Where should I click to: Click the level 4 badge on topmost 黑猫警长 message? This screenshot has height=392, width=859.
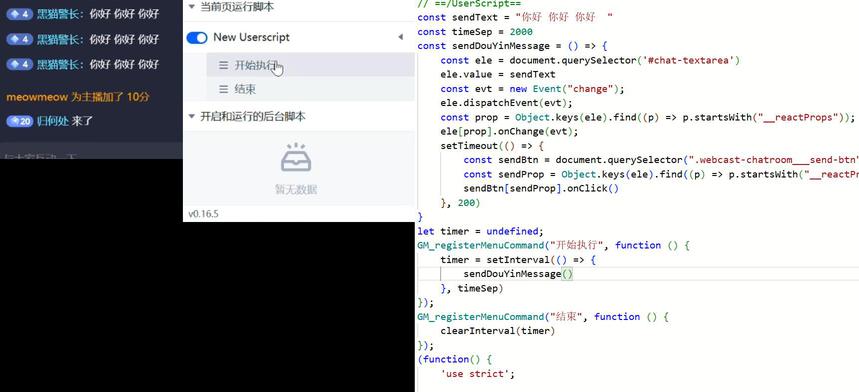(20, 14)
